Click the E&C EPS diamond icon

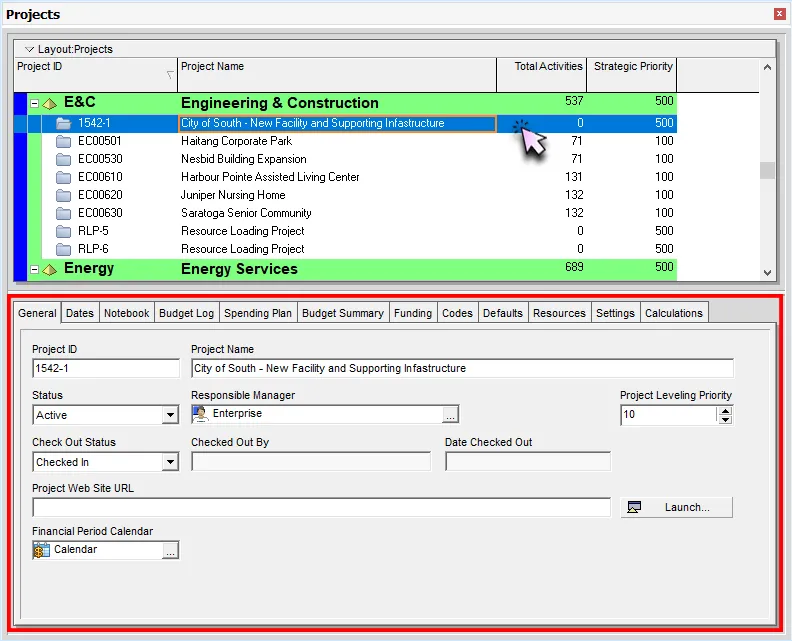click(x=49, y=103)
